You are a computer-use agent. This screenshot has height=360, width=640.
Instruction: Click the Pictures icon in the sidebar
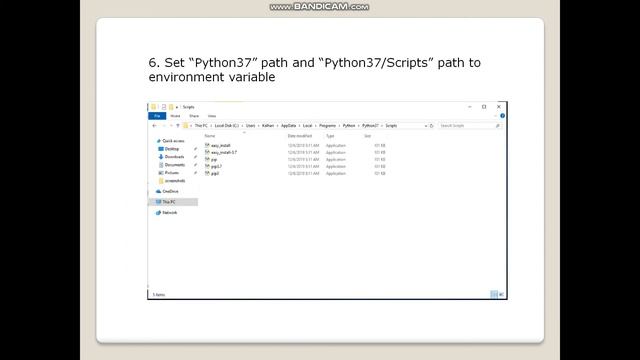coord(161,173)
